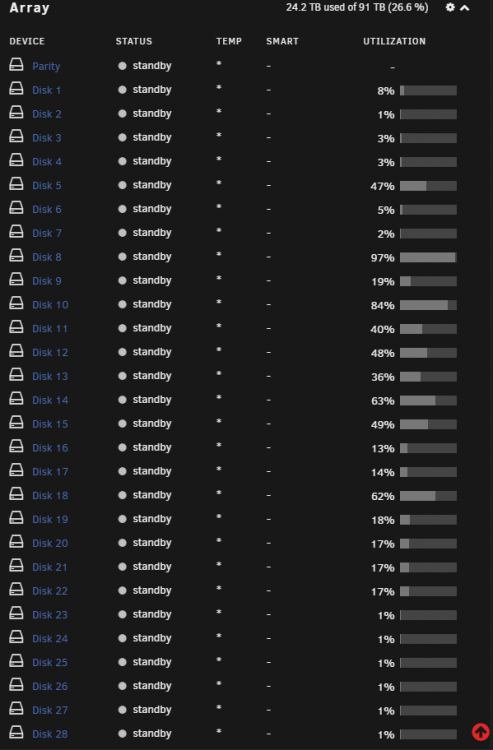Click the Parity drive icon
The width and height of the screenshot is (493, 750).
pyautogui.click(x=16, y=65)
